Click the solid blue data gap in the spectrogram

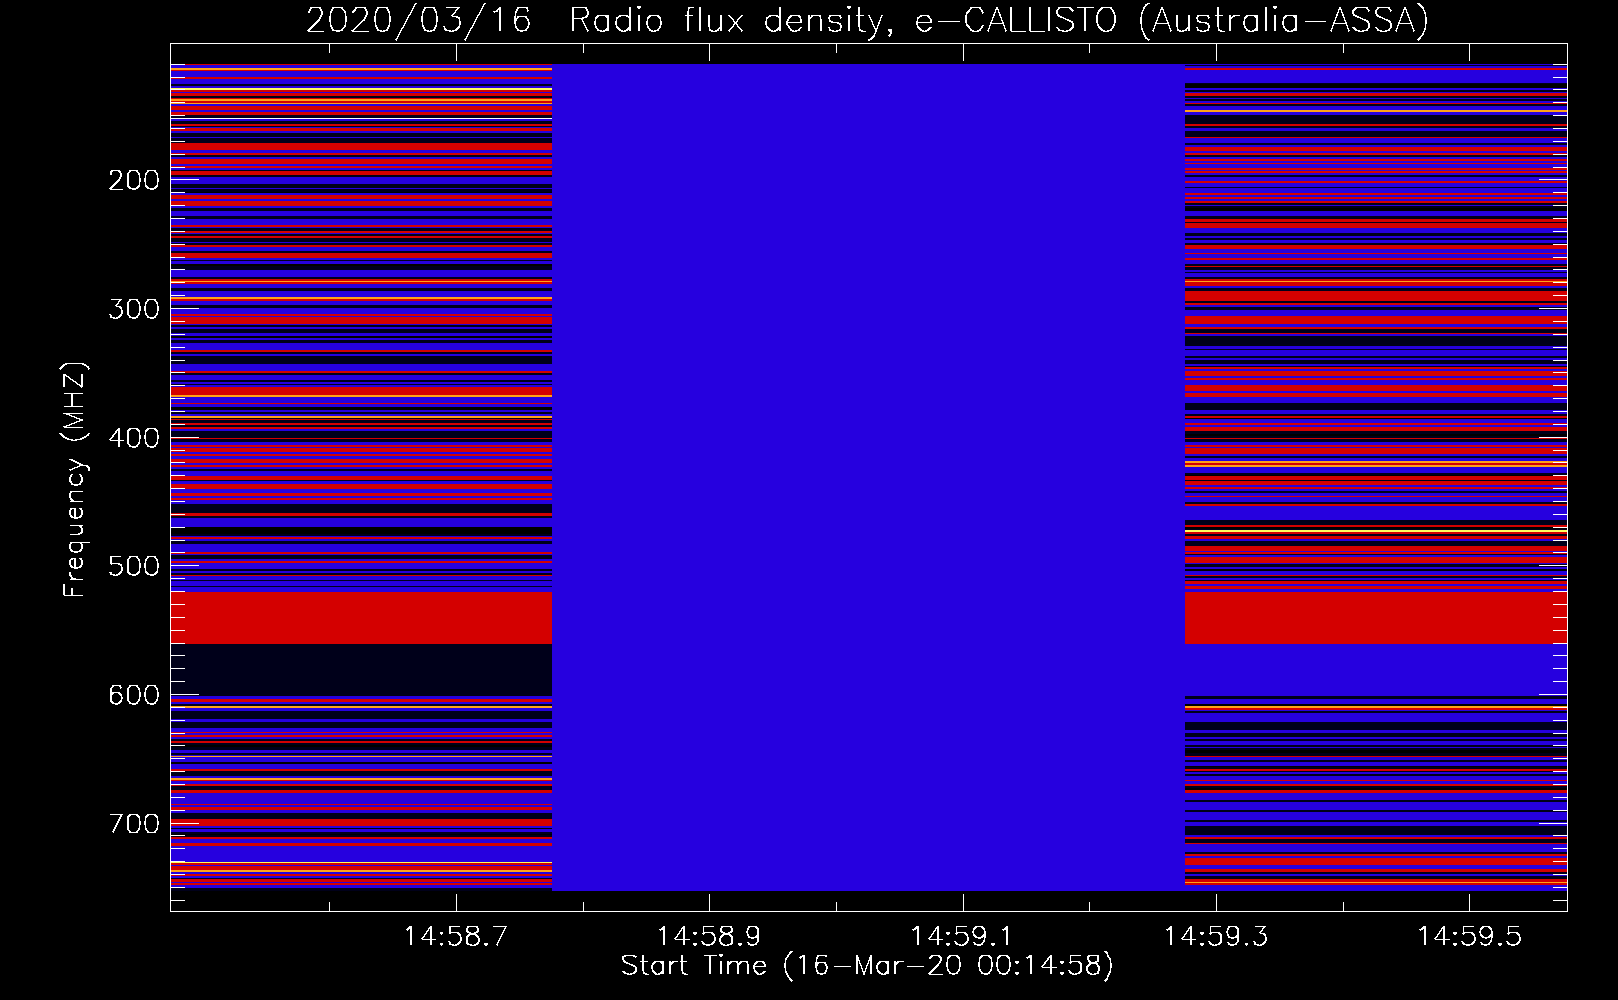868,477
